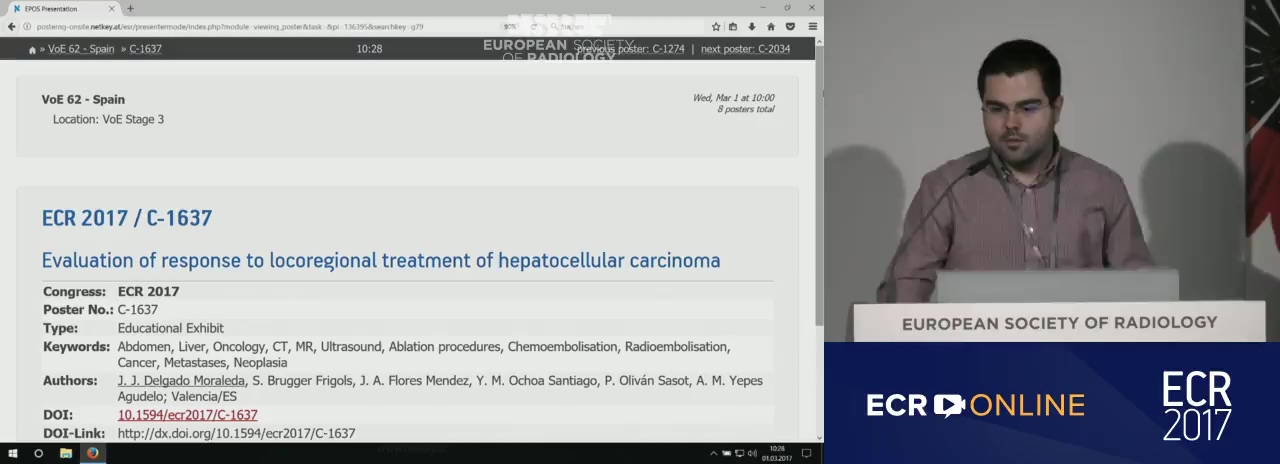1280x464 pixels.
Task: Select the EPOS Presentation tab
Action: [63, 9]
